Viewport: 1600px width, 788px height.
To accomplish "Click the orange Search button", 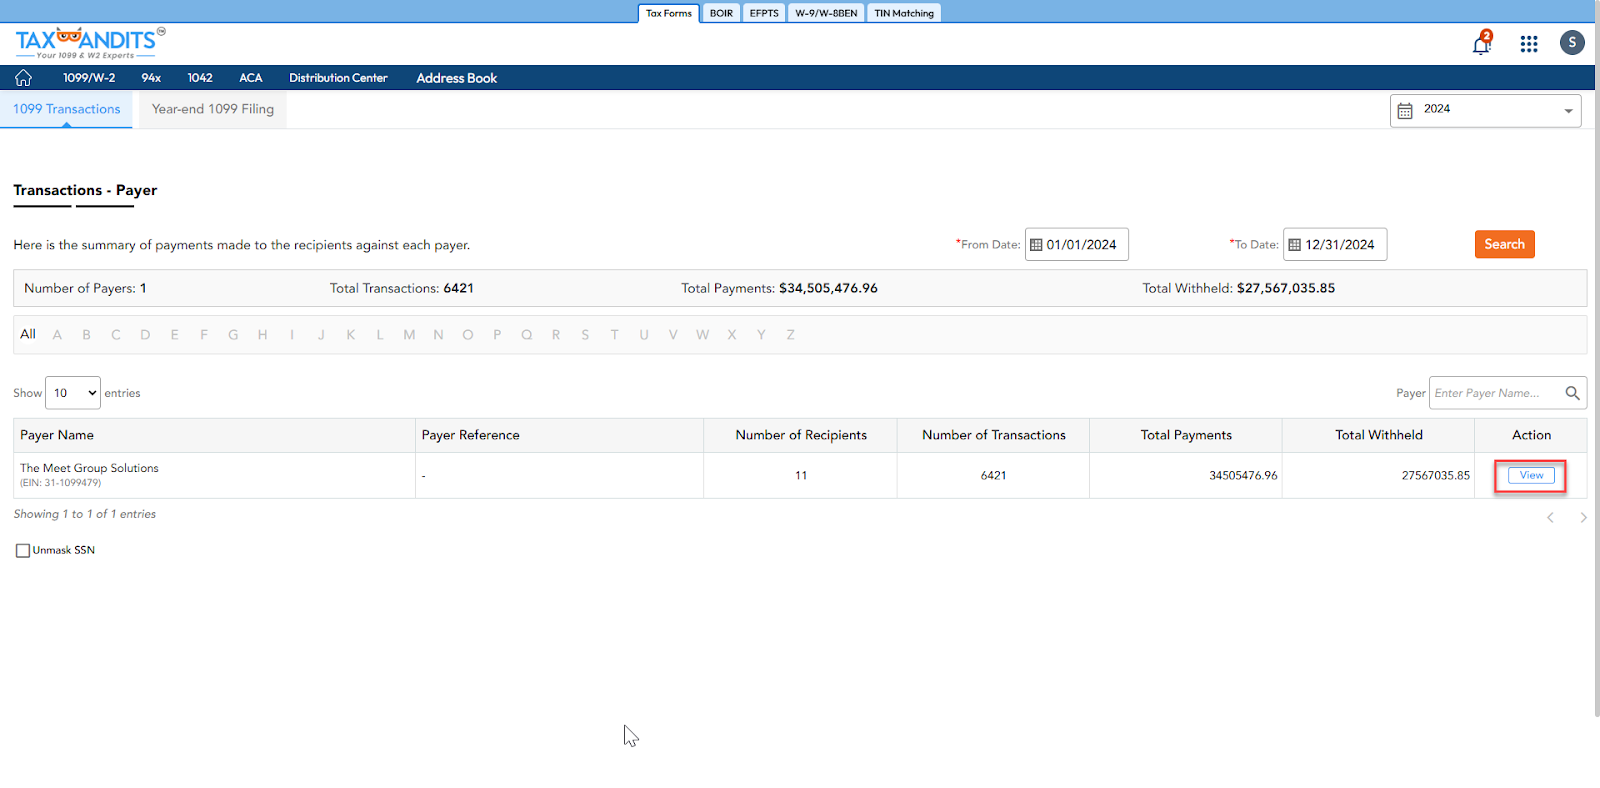I will (x=1504, y=244).
